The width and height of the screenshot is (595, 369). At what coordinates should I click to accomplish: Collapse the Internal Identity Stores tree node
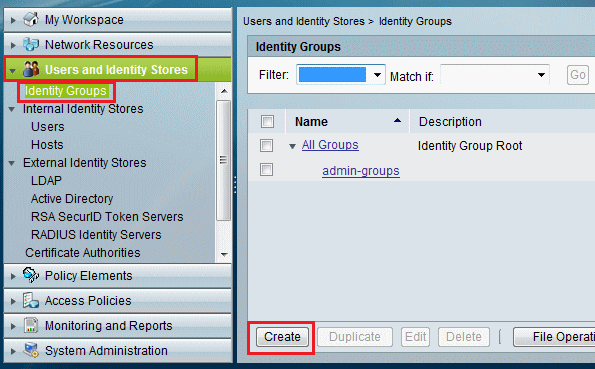click(x=12, y=109)
